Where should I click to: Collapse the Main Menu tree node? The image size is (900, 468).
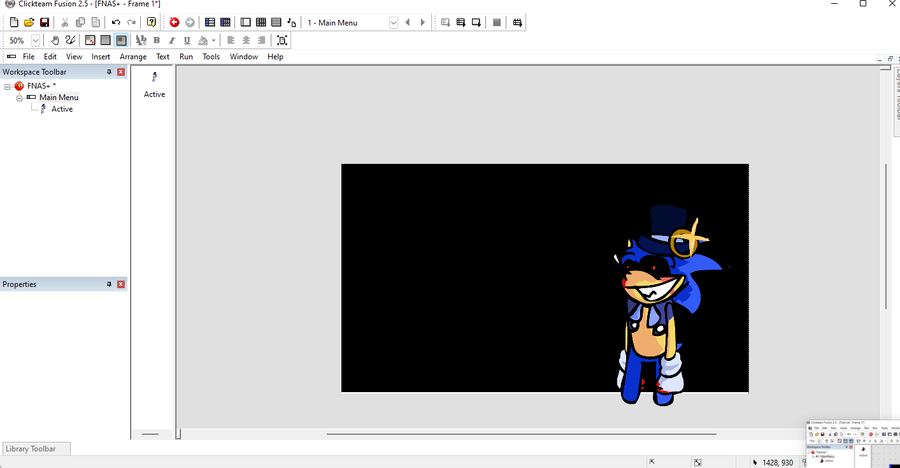point(20,98)
